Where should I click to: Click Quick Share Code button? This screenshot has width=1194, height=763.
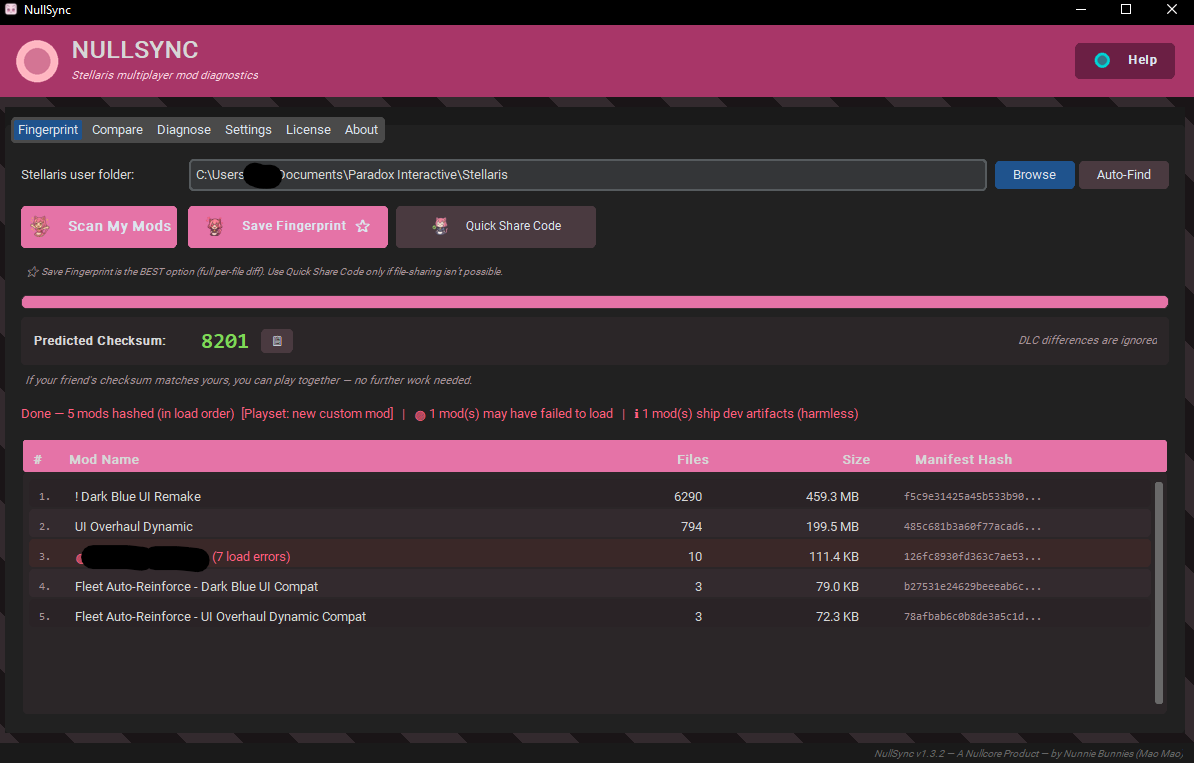click(496, 226)
